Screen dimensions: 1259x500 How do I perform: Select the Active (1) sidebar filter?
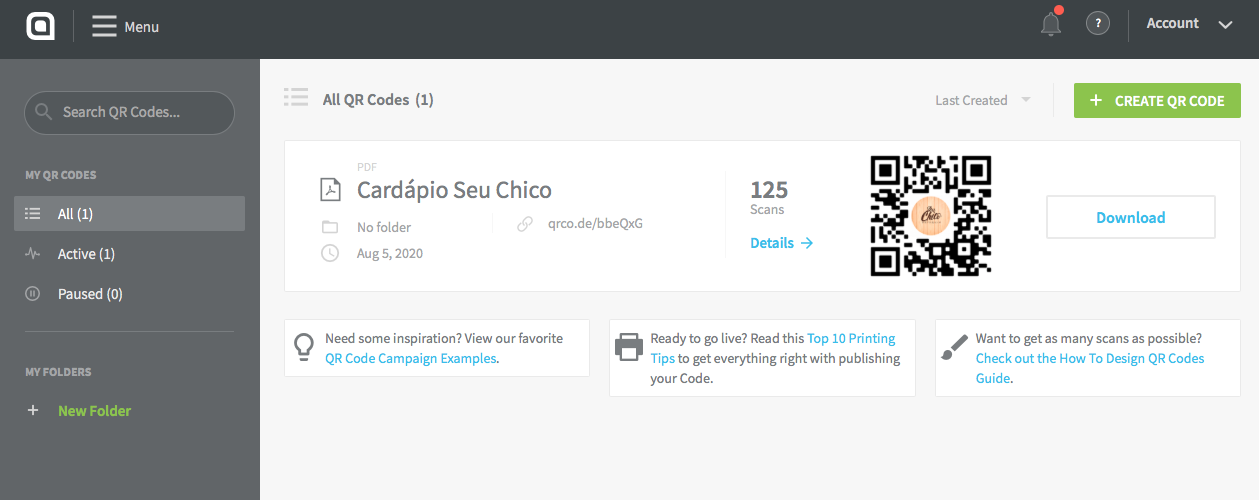(x=129, y=254)
